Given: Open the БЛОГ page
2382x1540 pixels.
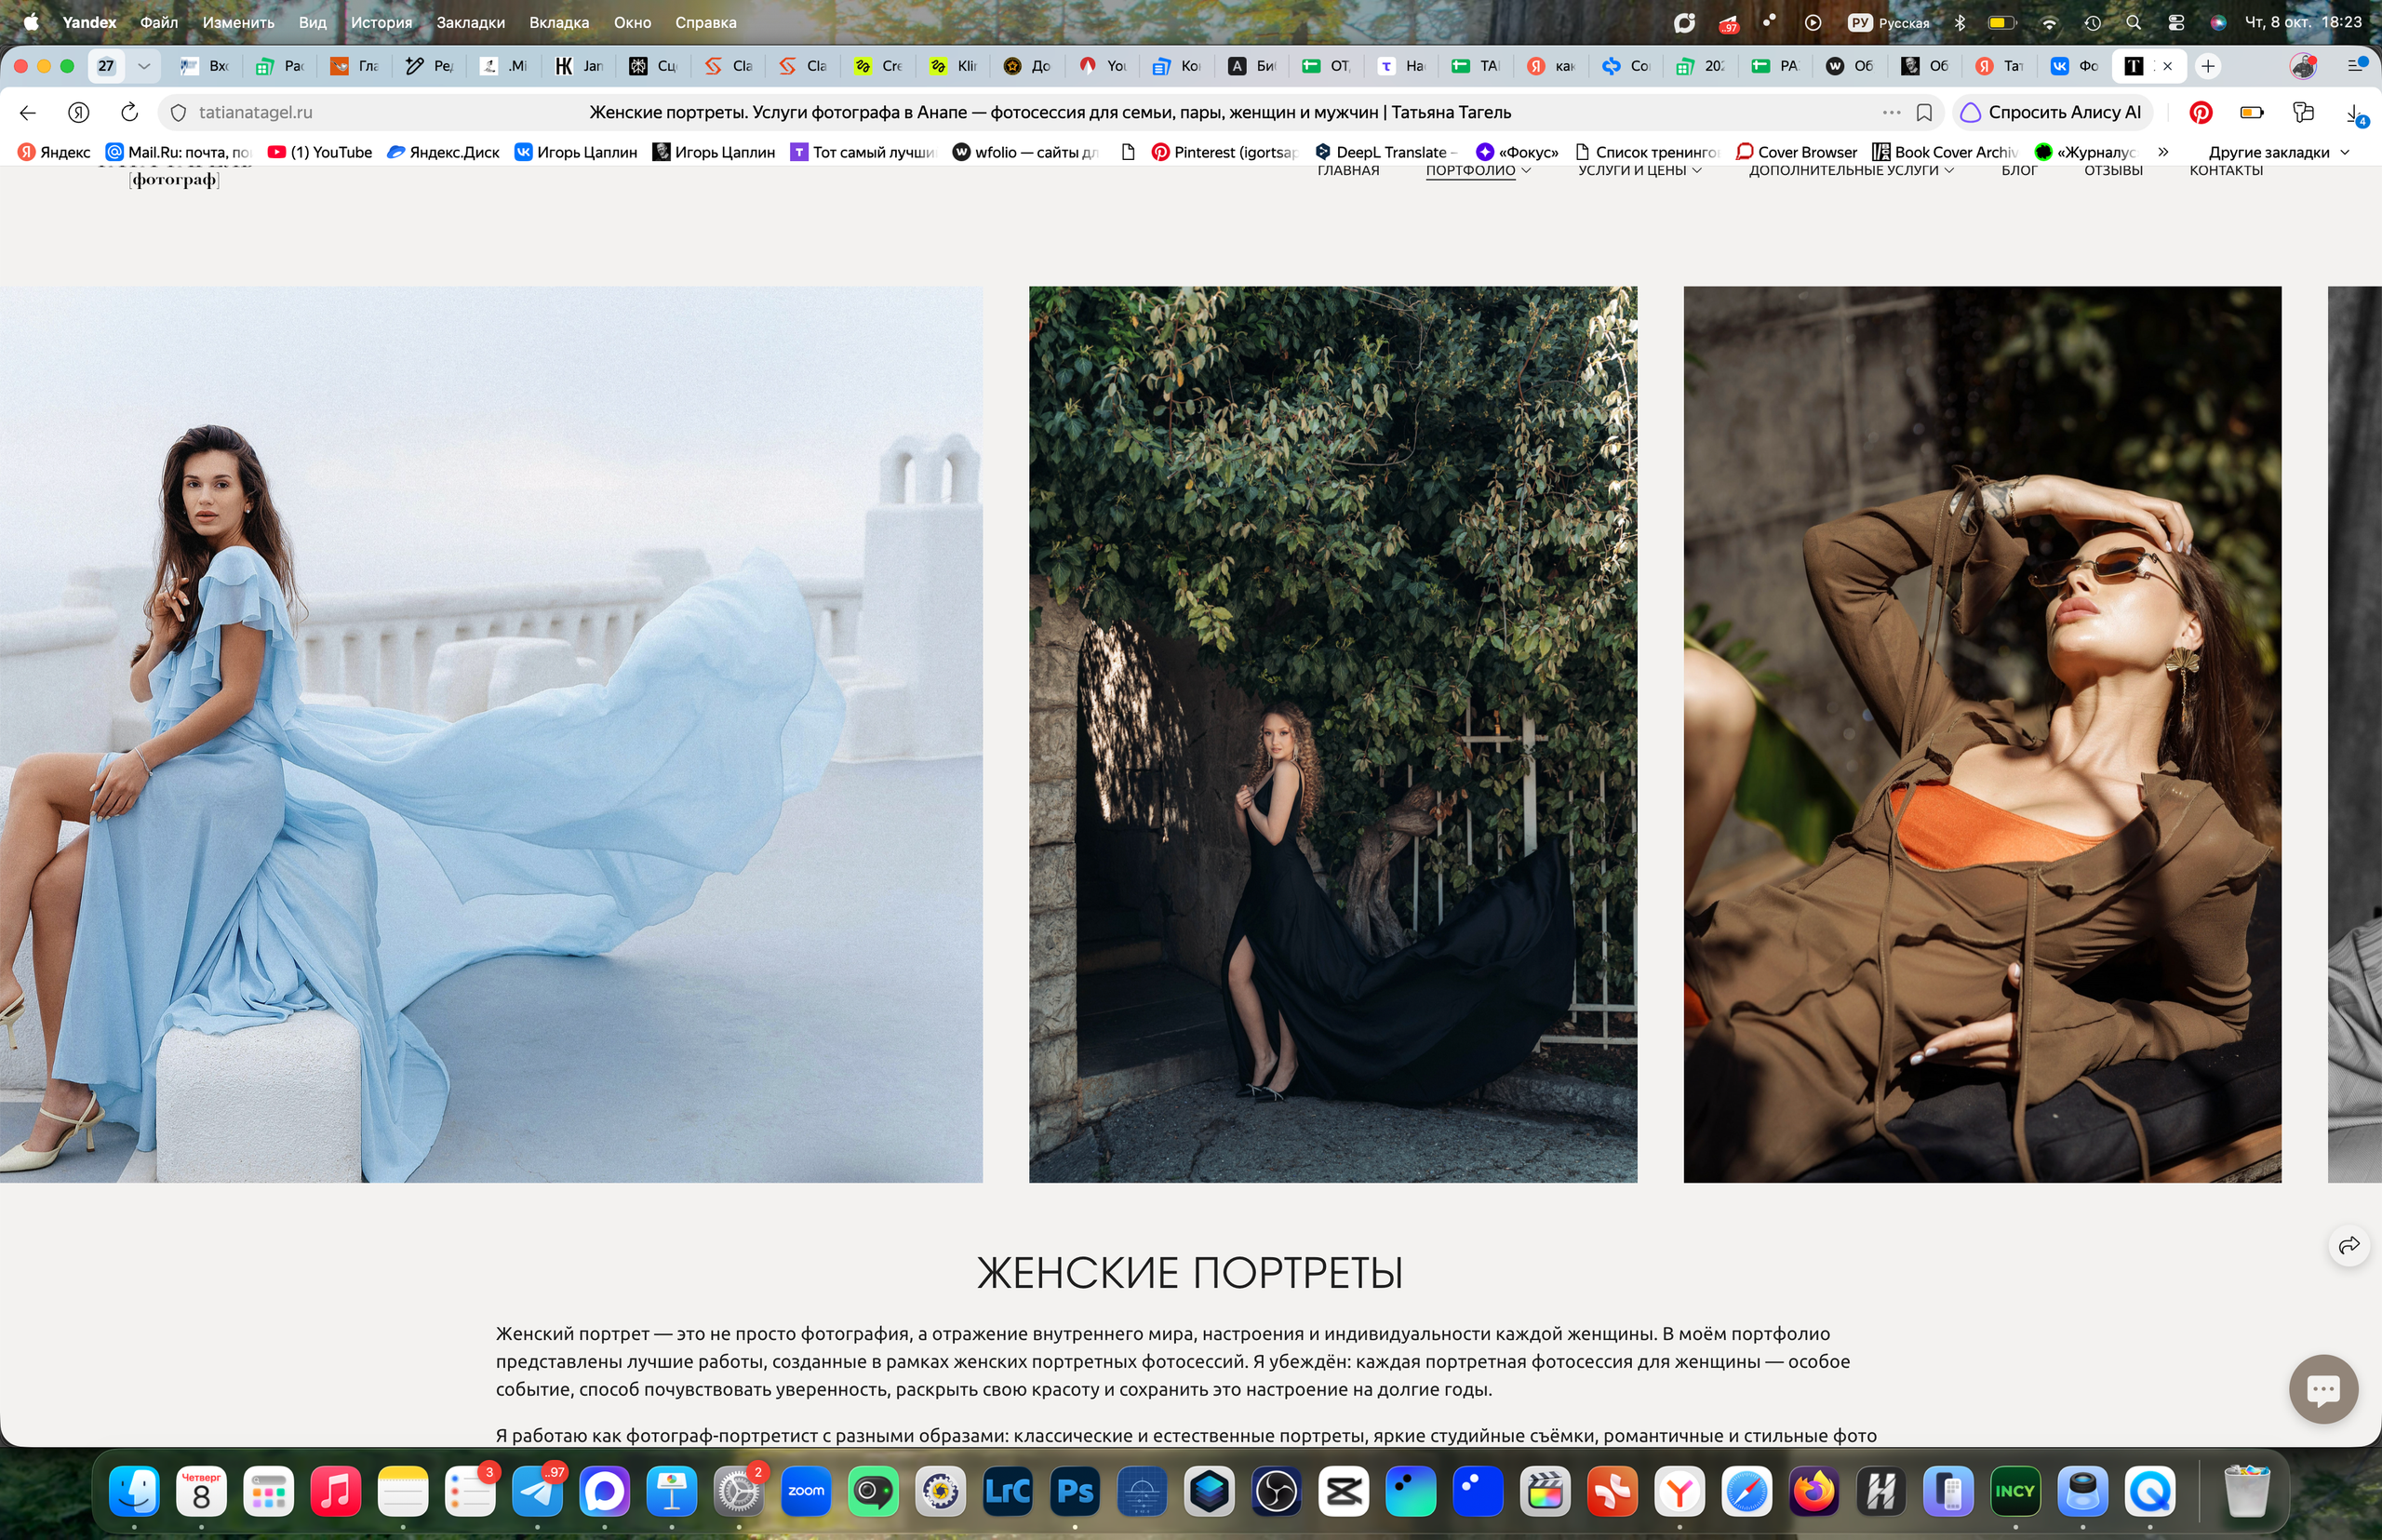Looking at the screenshot, I should click(2019, 171).
